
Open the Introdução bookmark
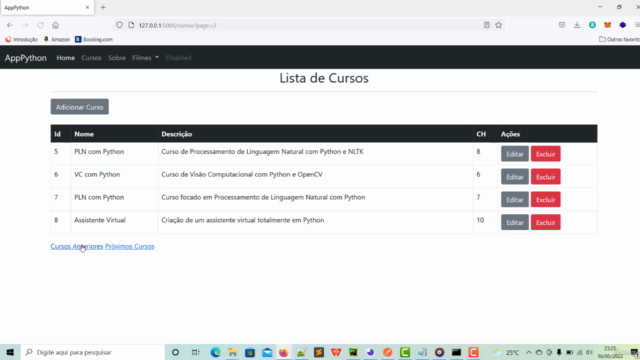22,40
